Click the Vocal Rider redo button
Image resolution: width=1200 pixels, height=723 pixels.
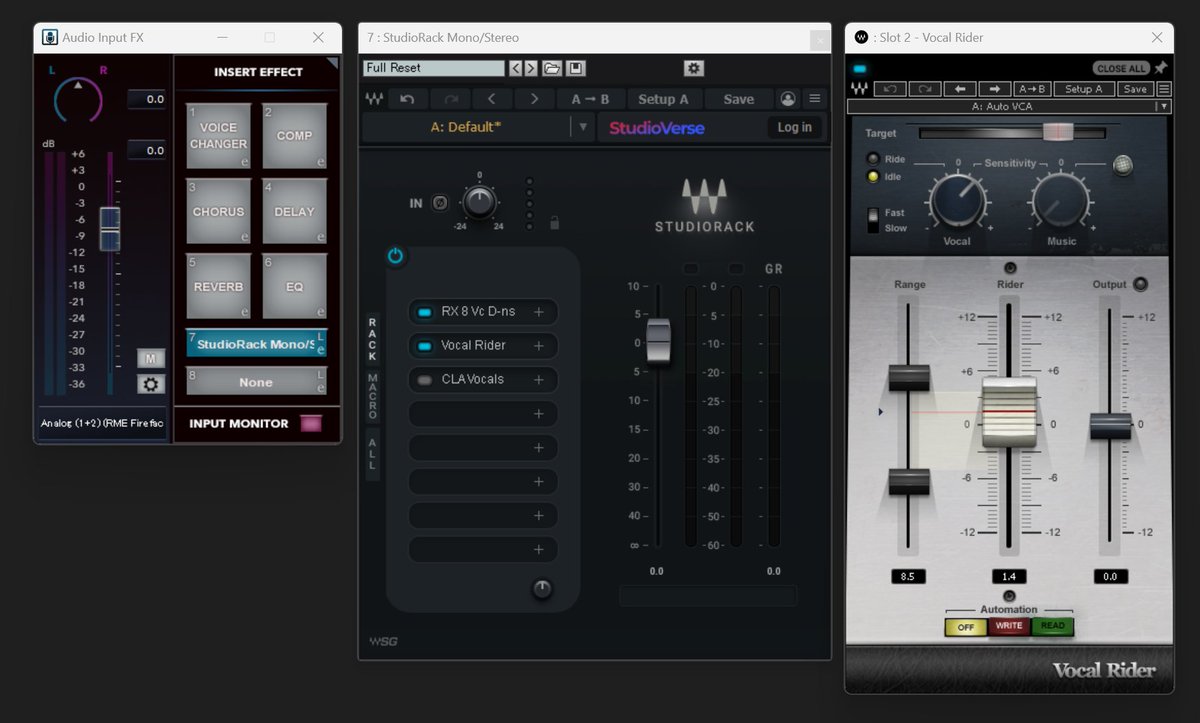tap(925, 89)
